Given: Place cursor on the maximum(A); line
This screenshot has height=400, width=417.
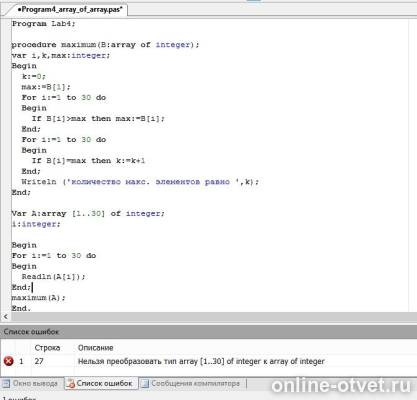Looking at the screenshot, I should (x=39, y=298).
